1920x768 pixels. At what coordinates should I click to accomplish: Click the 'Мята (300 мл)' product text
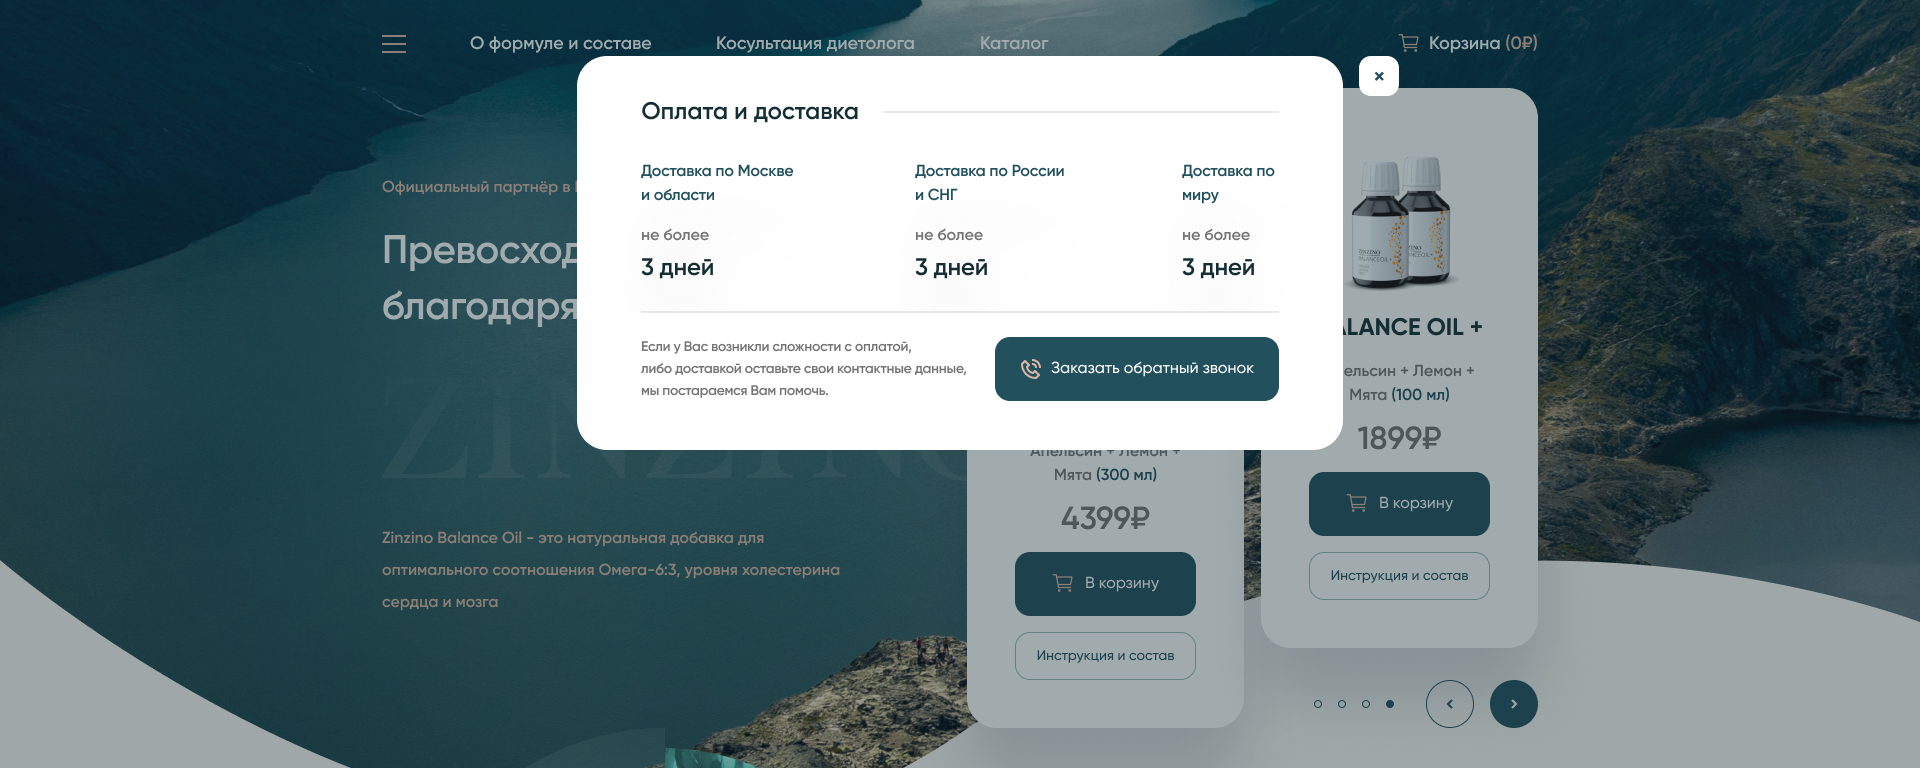tap(1105, 475)
